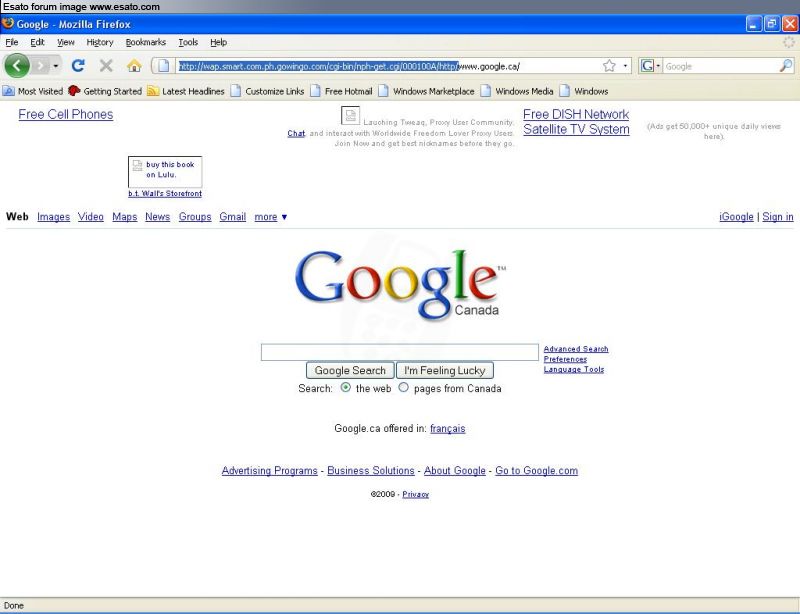The height and width of the screenshot is (614, 800).
Task: Open the Latest Headlines feed bookmark
Action: [186, 91]
